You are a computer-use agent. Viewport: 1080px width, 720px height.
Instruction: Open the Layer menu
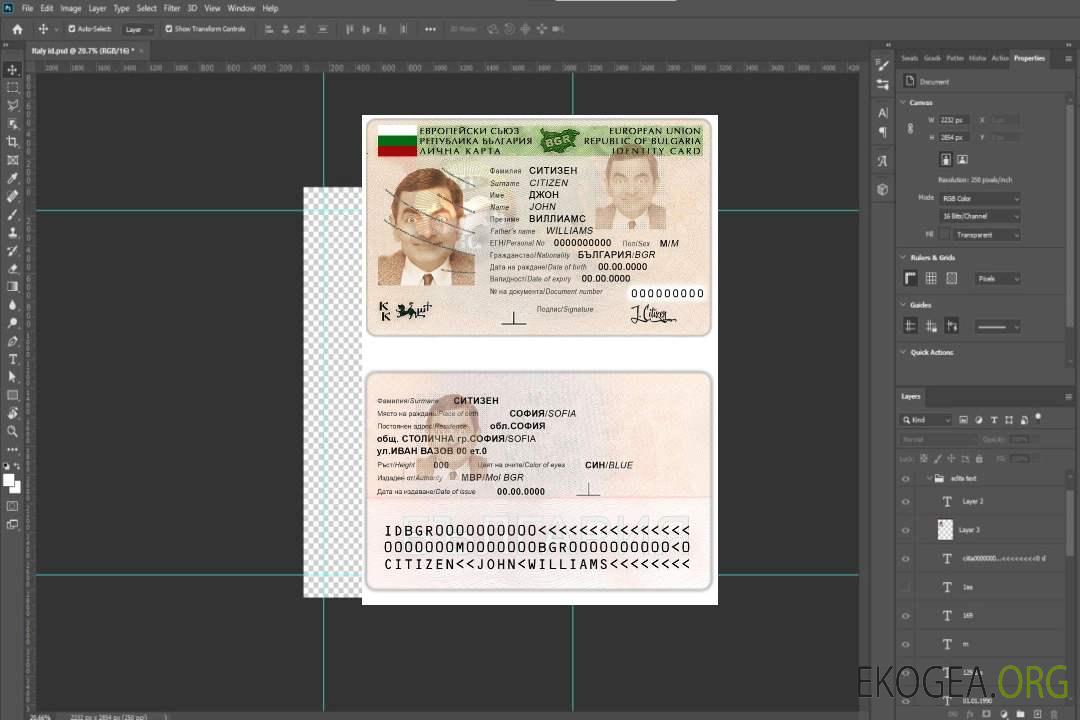click(x=97, y=8)
